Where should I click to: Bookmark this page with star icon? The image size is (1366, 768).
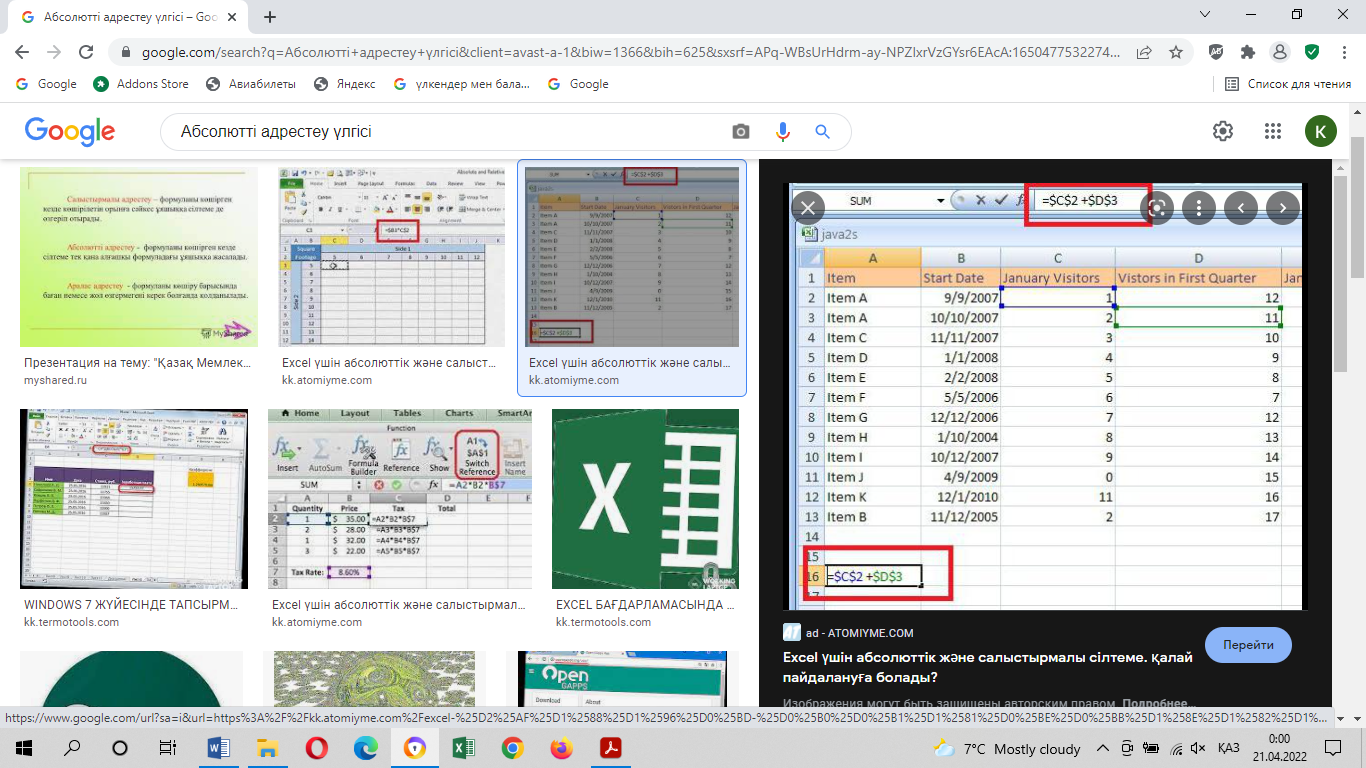pyautogui.click(x=1176, y=52)
